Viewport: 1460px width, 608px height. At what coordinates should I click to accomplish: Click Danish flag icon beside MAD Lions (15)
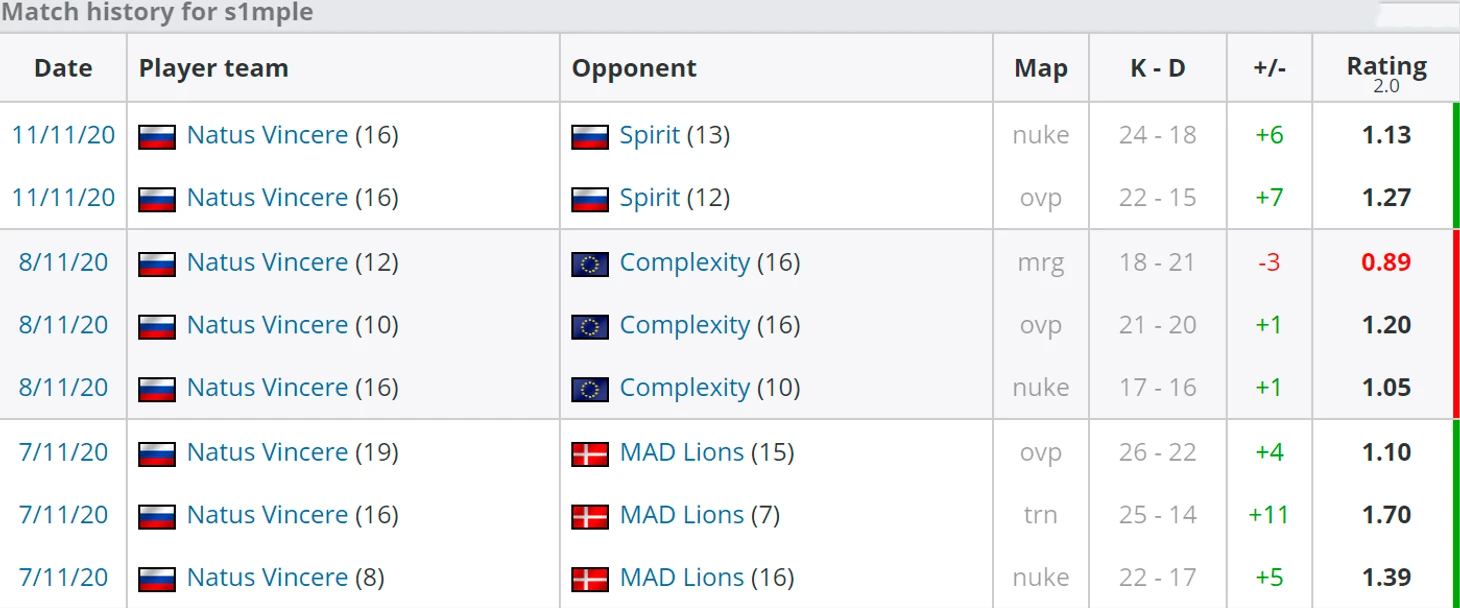click(589, 453)
